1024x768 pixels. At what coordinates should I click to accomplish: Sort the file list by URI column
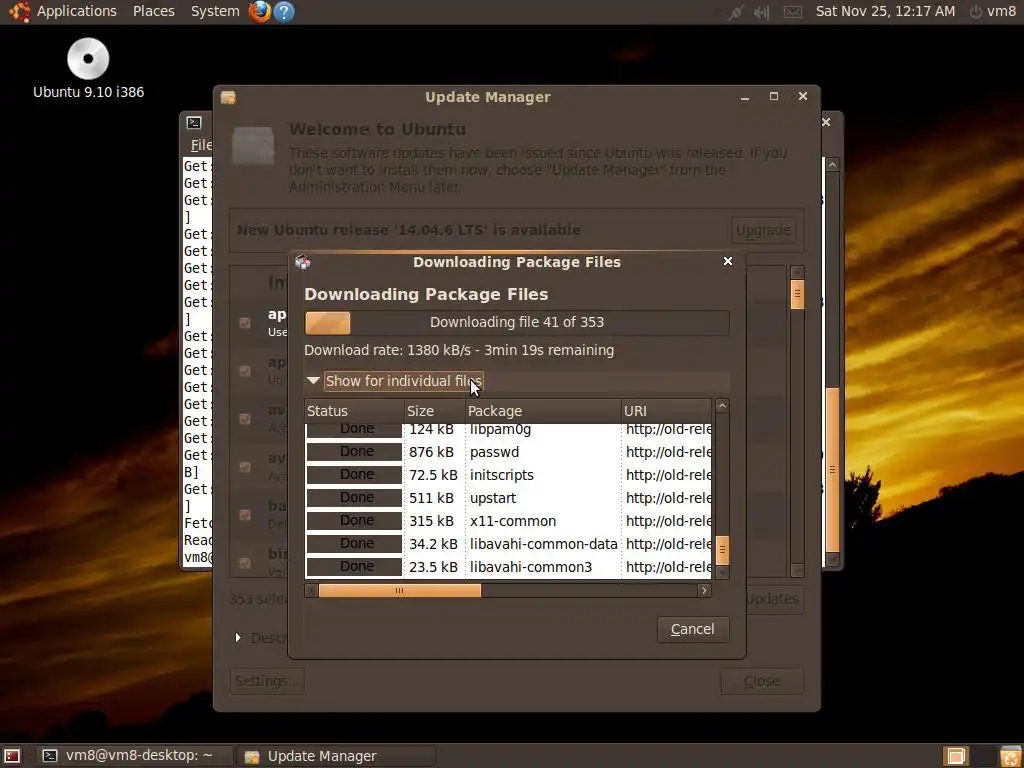(666, 411)
